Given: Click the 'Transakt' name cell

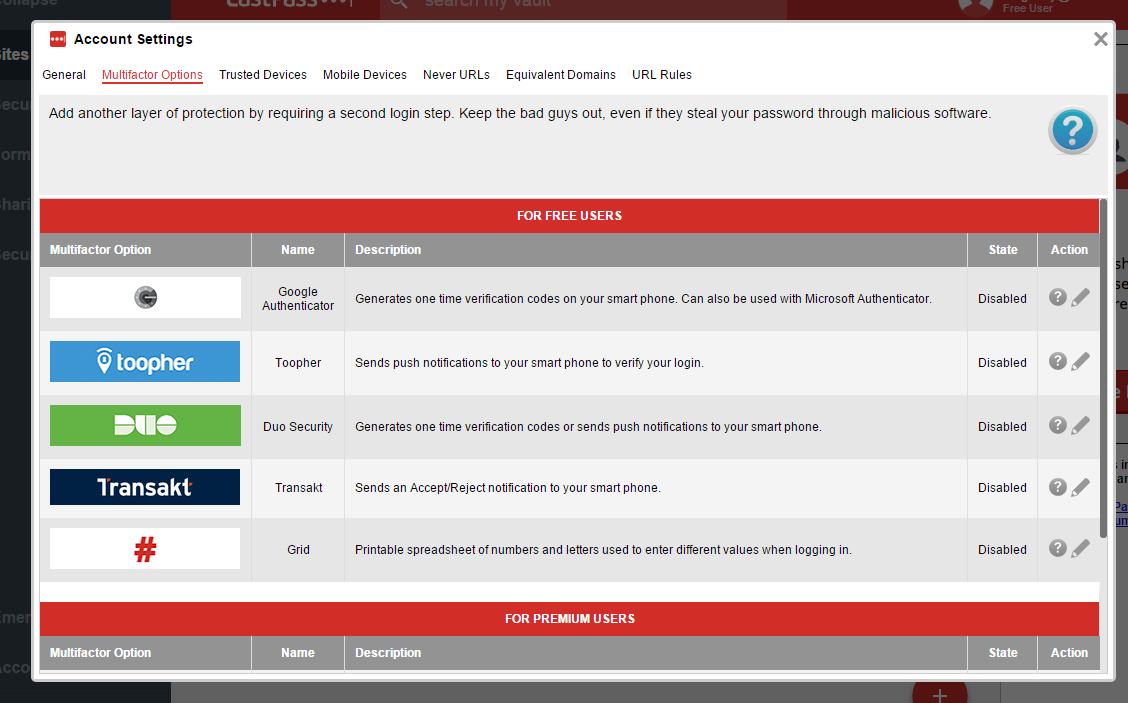Looking at the screenshot, I should click(298, 488).
